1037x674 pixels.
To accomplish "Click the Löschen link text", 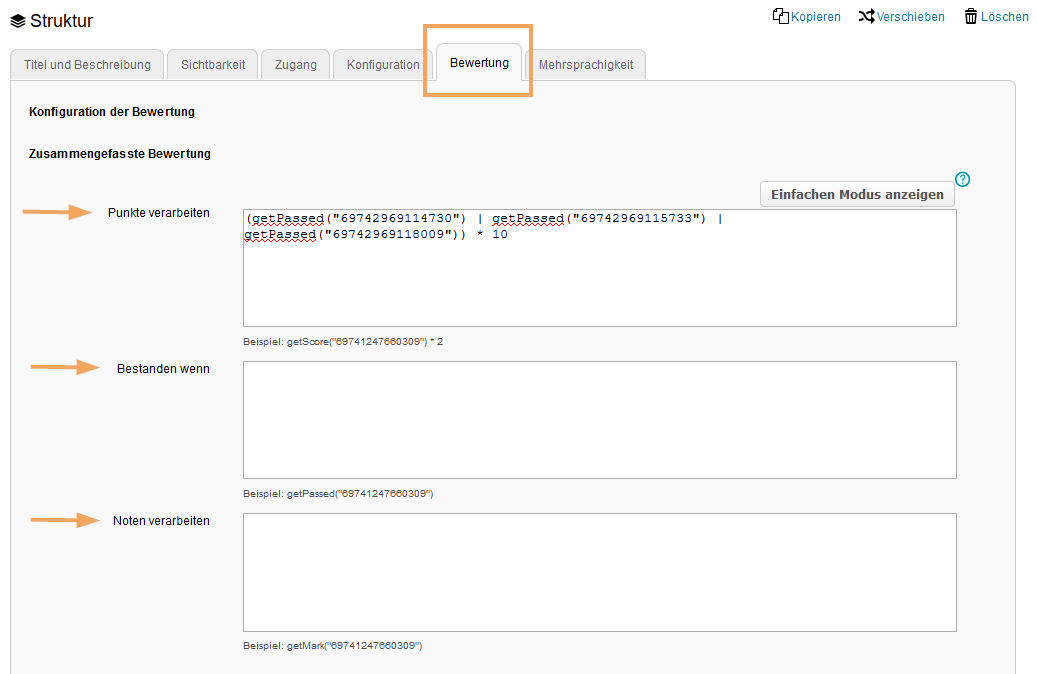I will click(1004, 17).
